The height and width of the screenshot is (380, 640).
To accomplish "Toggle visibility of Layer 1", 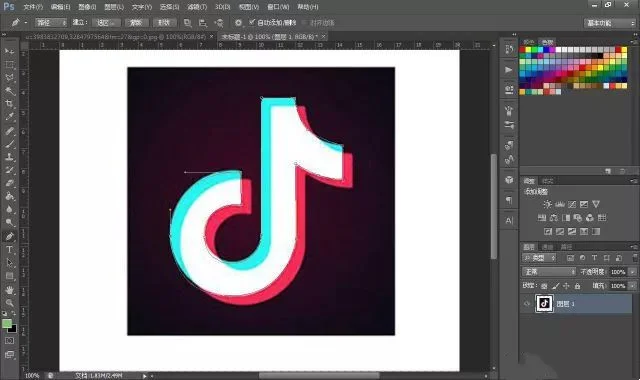I will coord(527,303).
